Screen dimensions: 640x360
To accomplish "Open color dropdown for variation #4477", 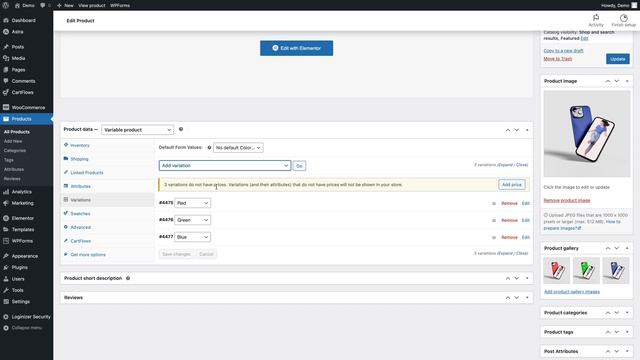I will [192, 237].
